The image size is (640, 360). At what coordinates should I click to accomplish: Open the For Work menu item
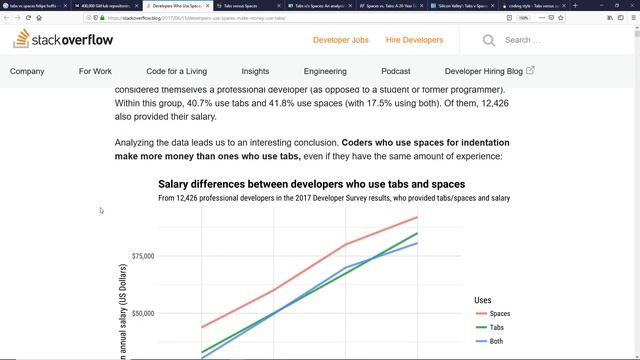click(95, 71)
